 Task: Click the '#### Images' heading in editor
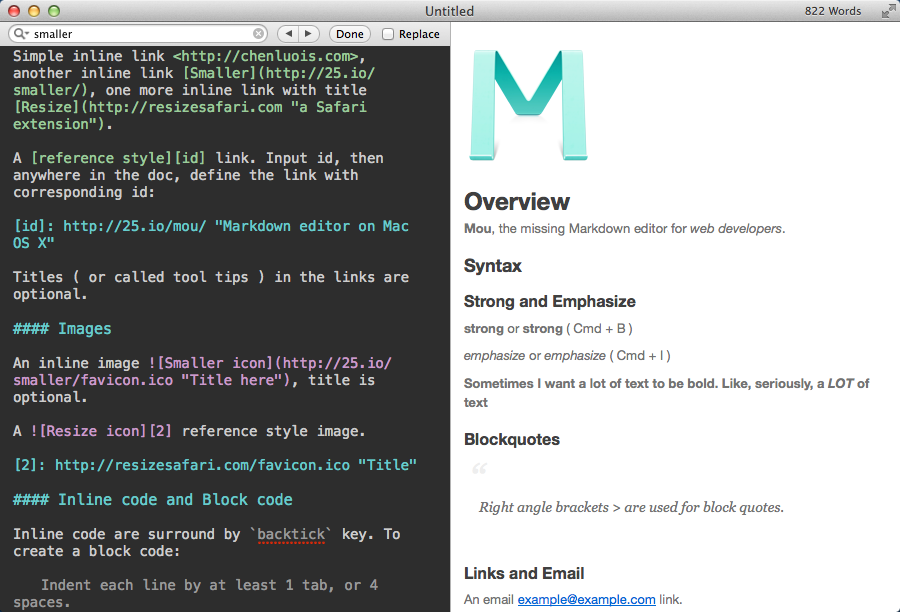tap(62, 329)
